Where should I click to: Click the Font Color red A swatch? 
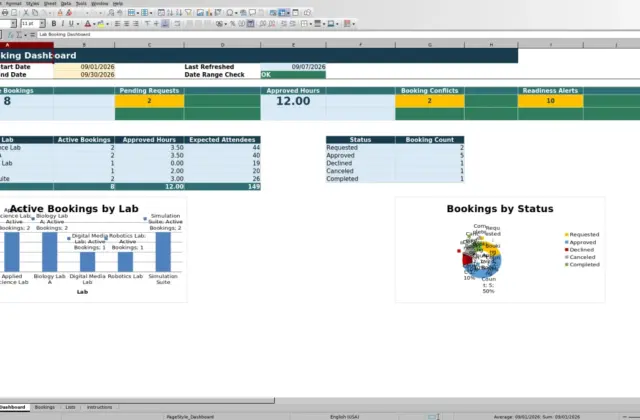click(x=87, y=24)
